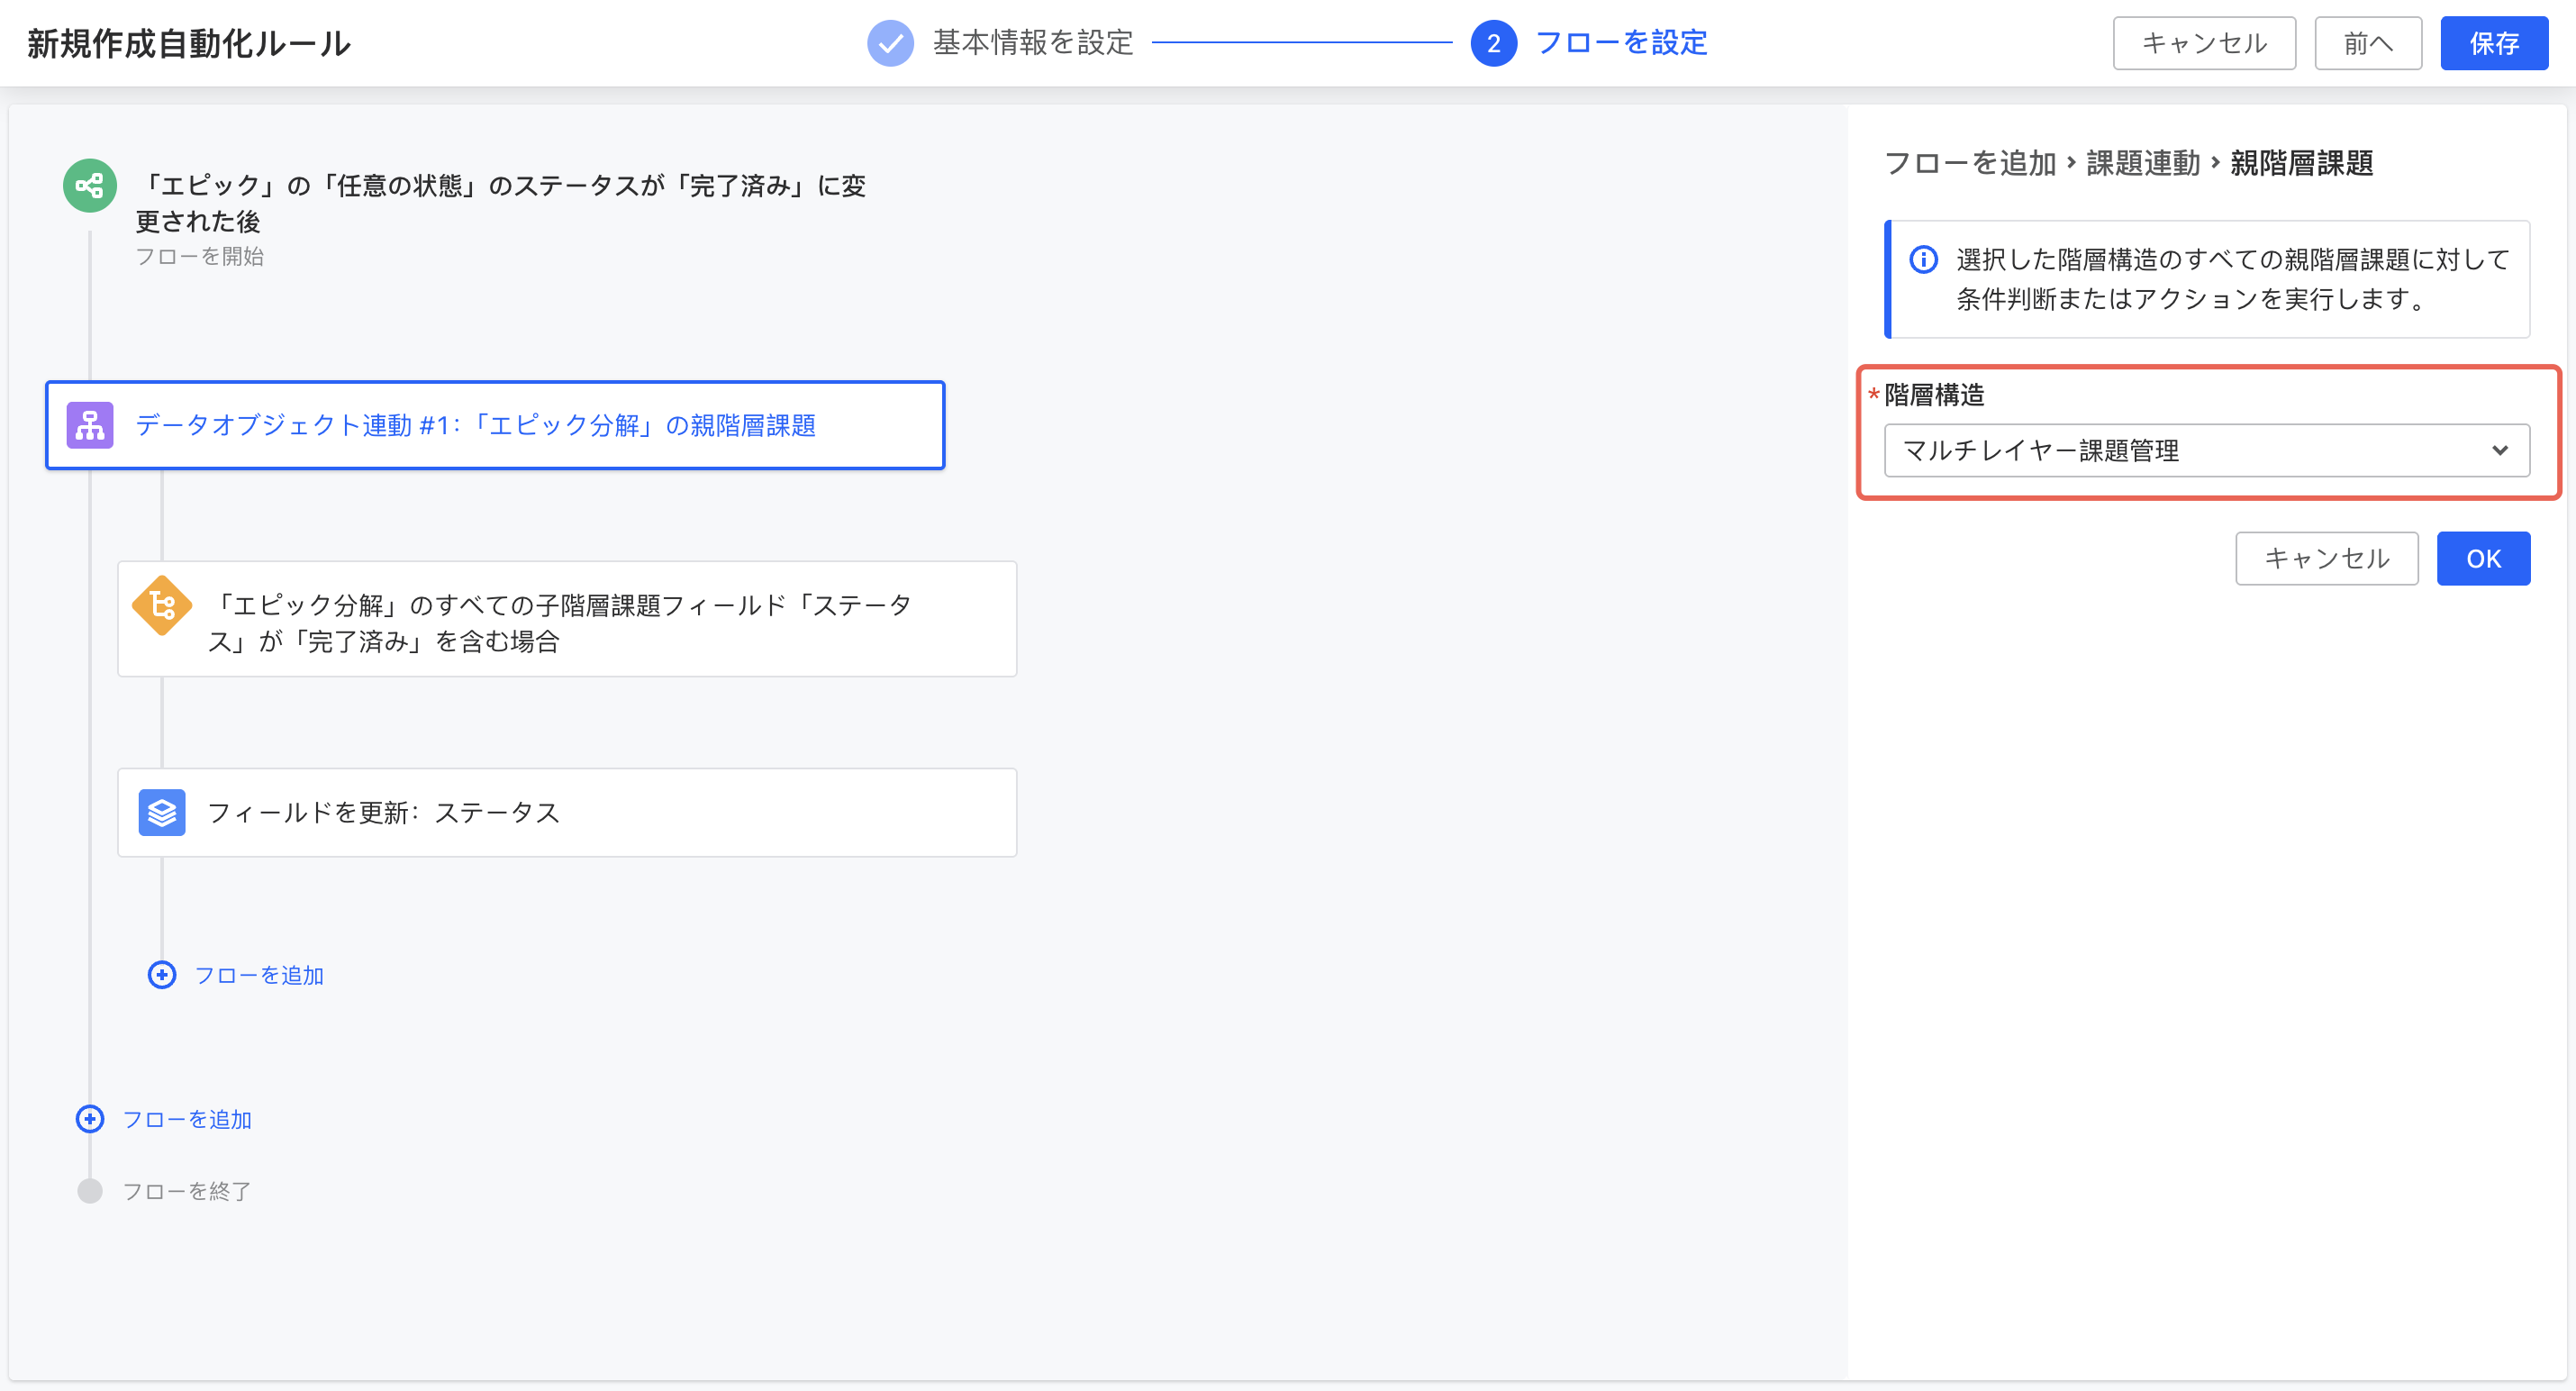Confirm with the OK button
This screenshot has height=1391, width=2576.
pos(2482,559)
